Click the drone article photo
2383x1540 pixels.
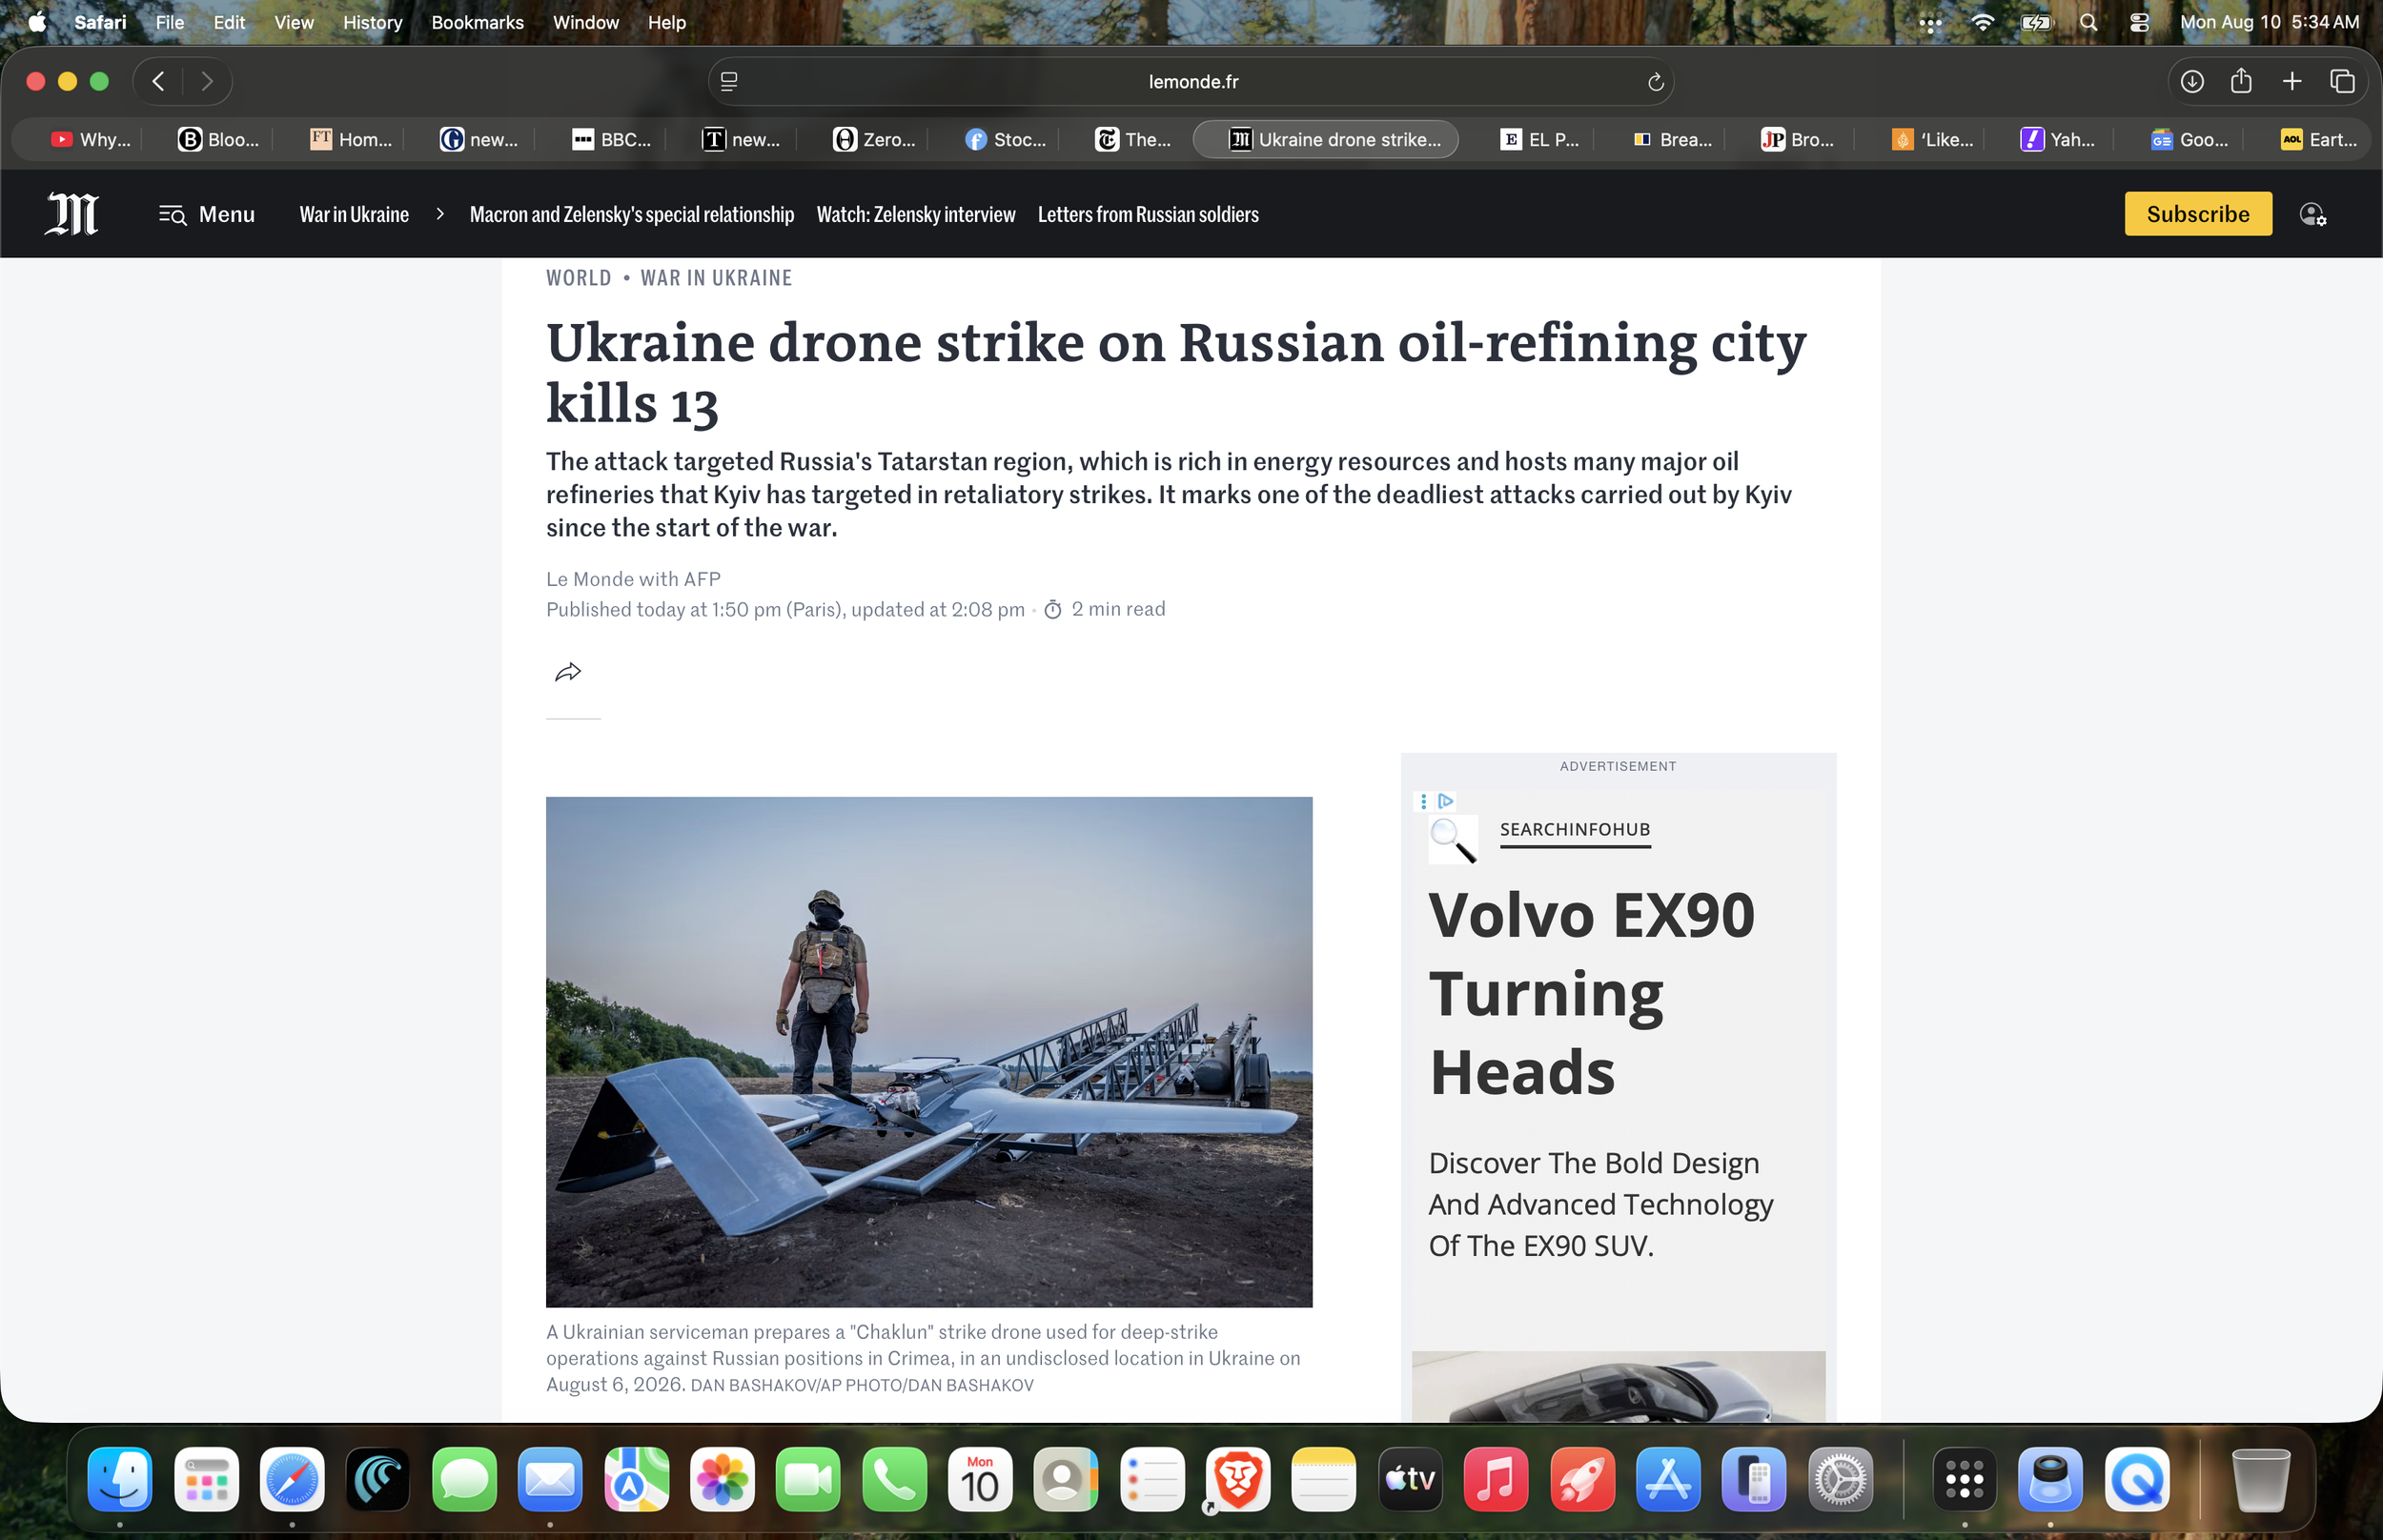[x=929, y=1051]
